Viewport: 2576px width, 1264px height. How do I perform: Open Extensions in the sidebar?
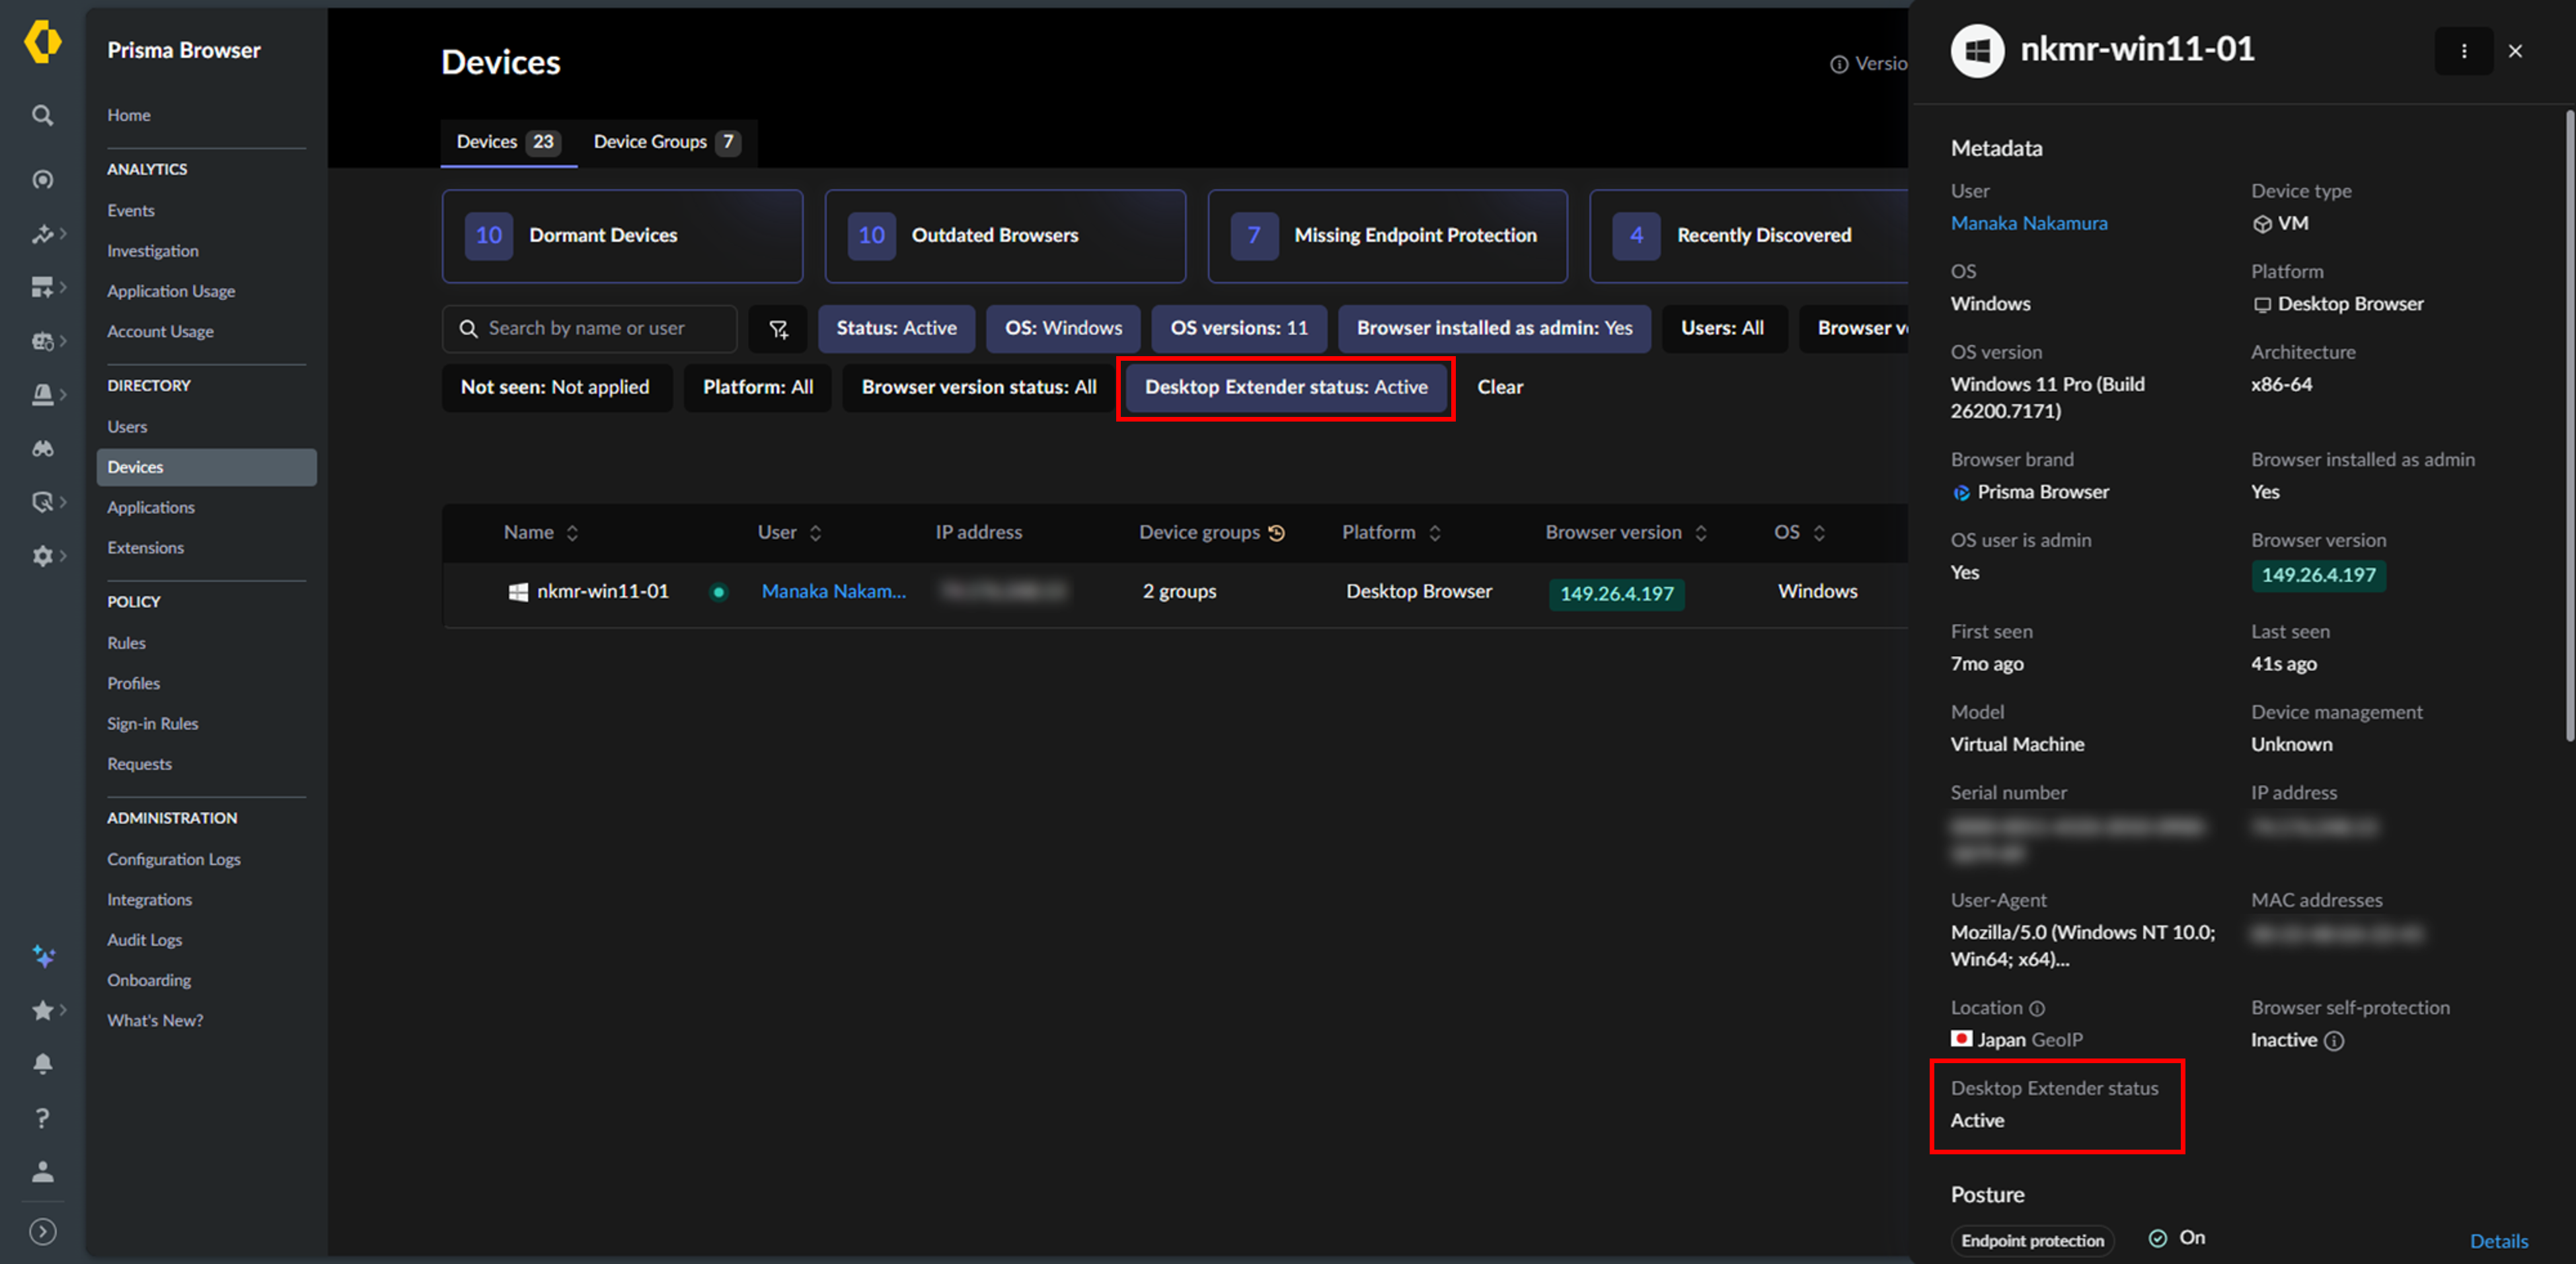coord(146,548)
